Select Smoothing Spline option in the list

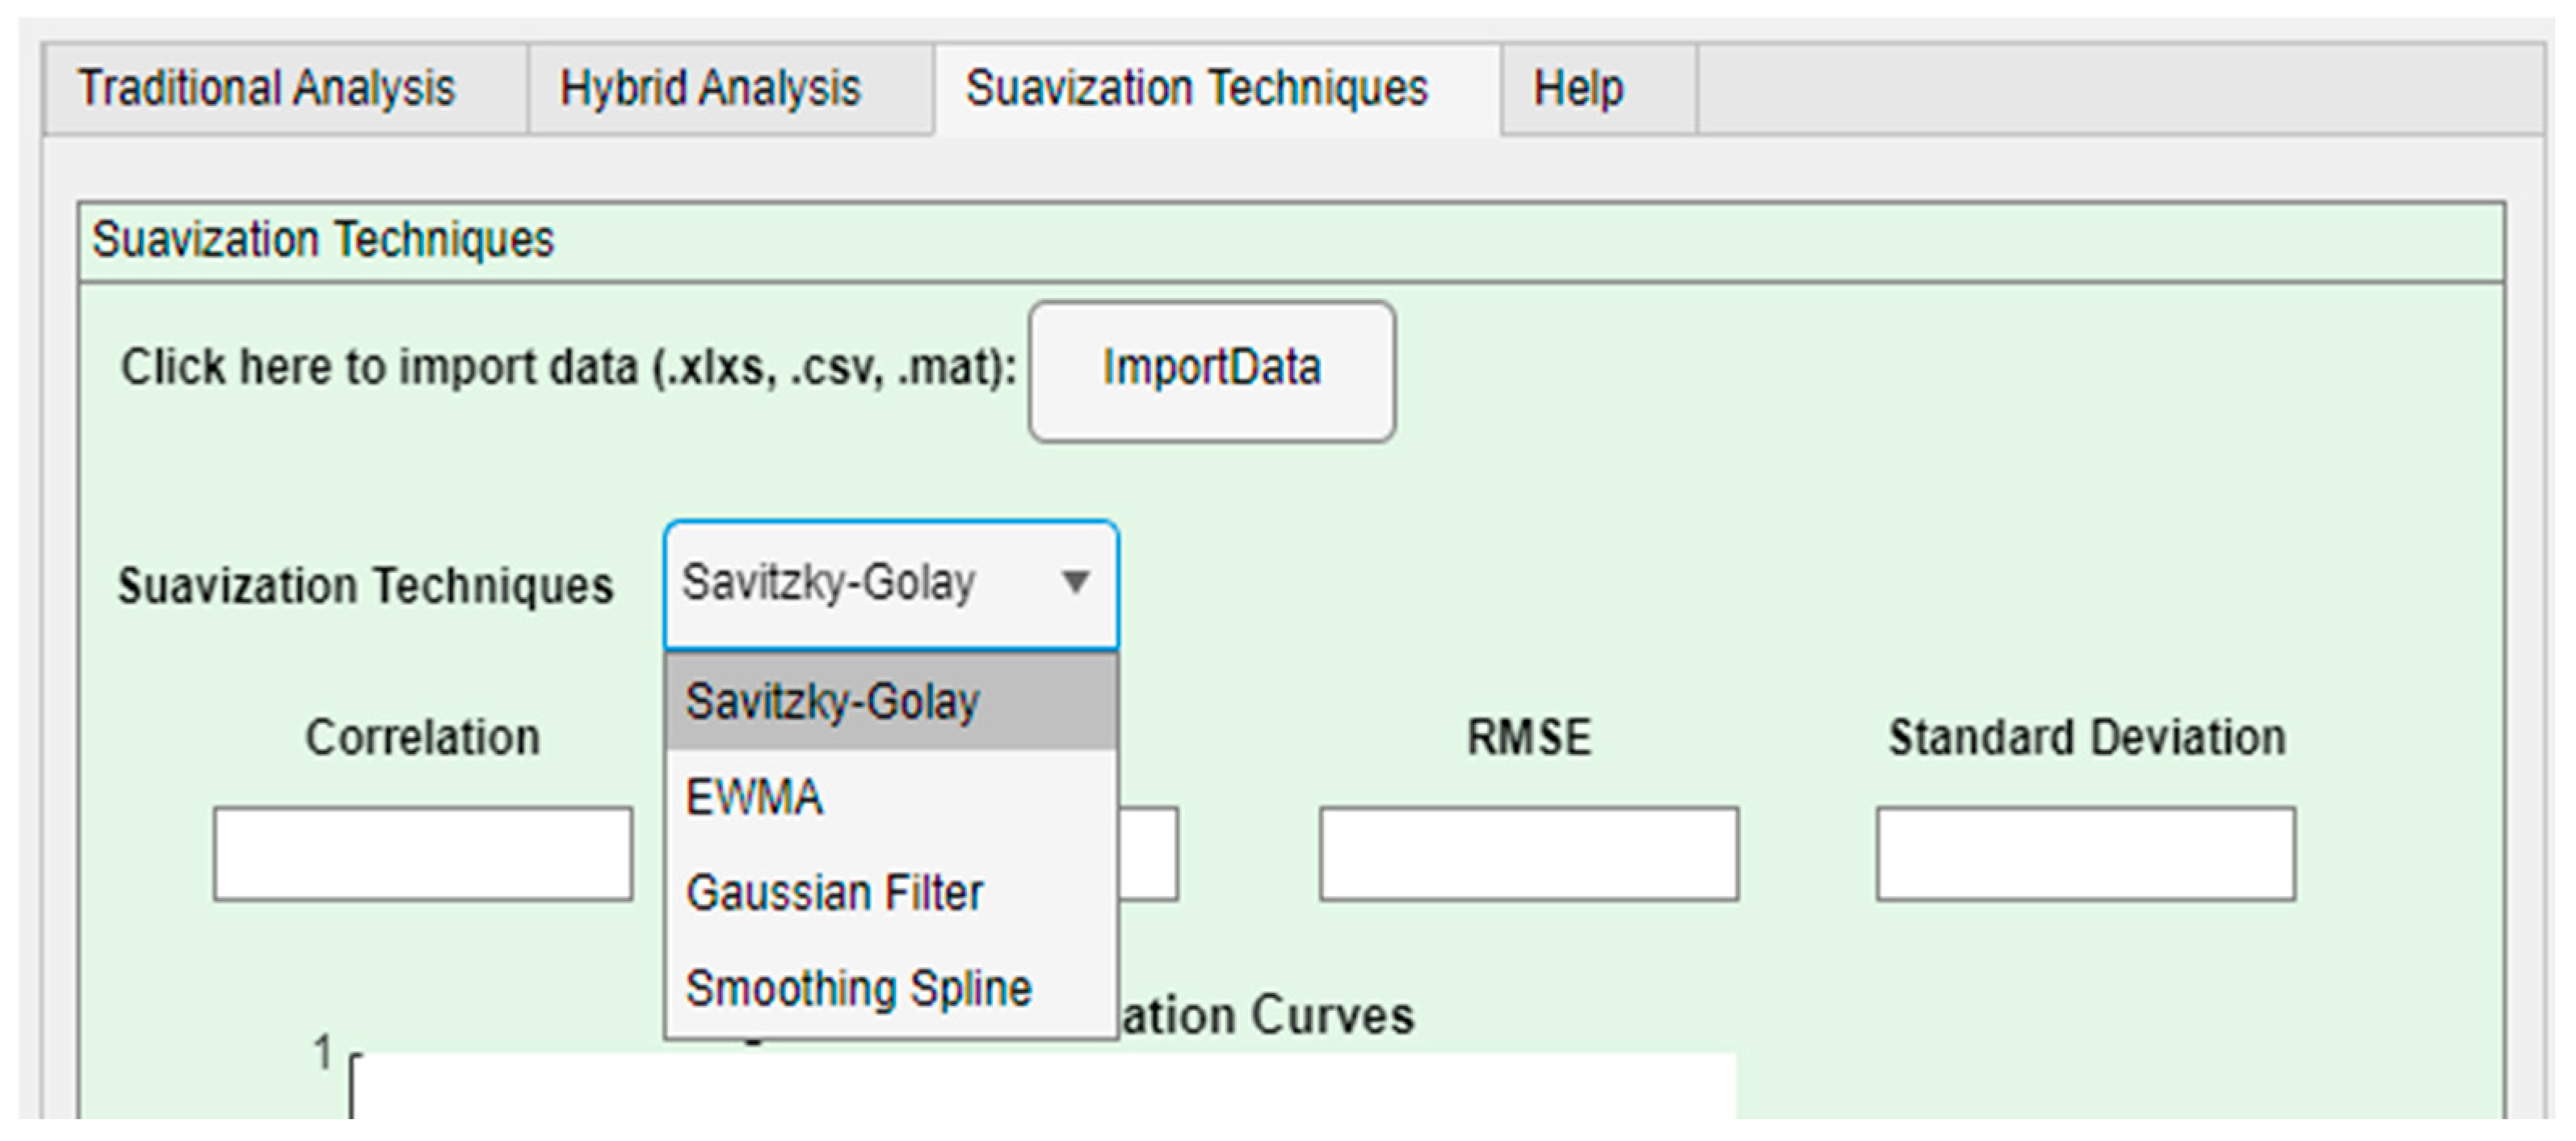(x=891, y=988)
